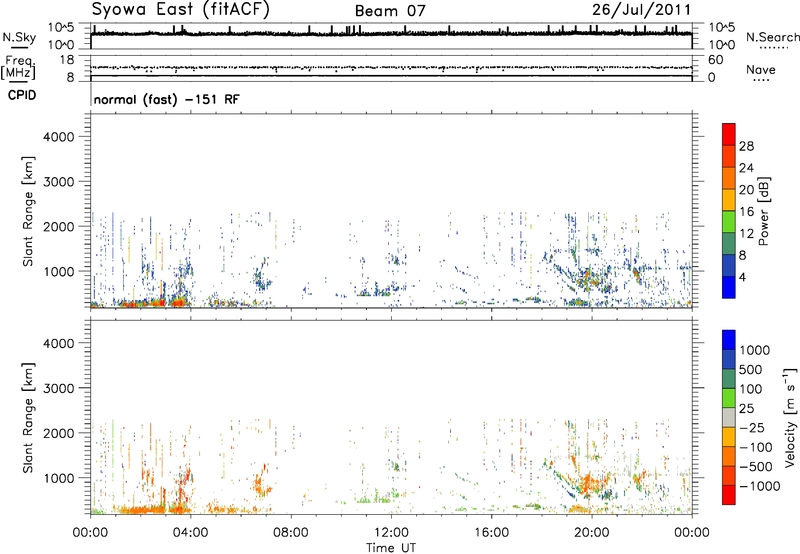800x554 pixels.
Task: Click the "18" frequency axis tick
Action: [x=66, y=60]
